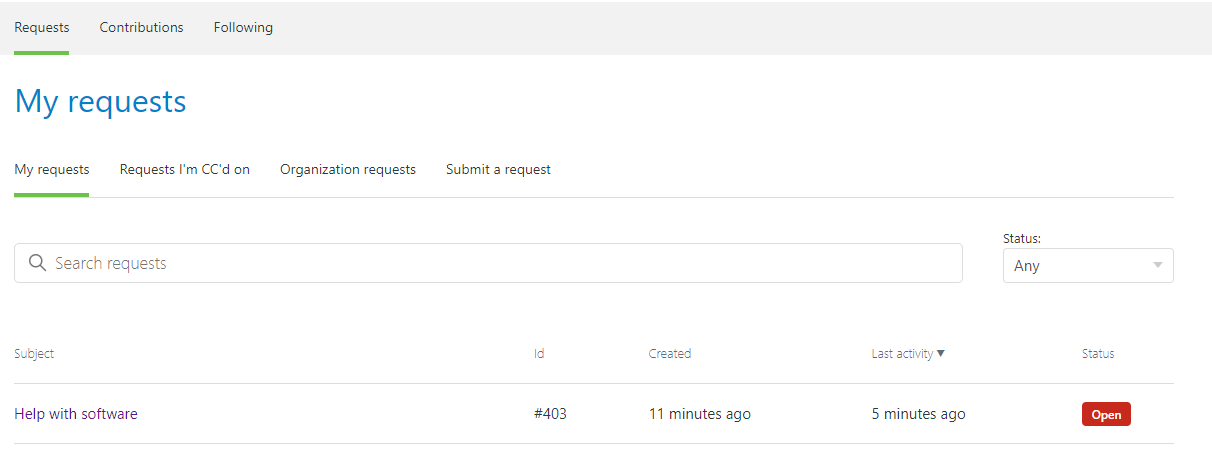Click the Created column header
This screenshot has height=462, width=1212.
tap(669, 353)
